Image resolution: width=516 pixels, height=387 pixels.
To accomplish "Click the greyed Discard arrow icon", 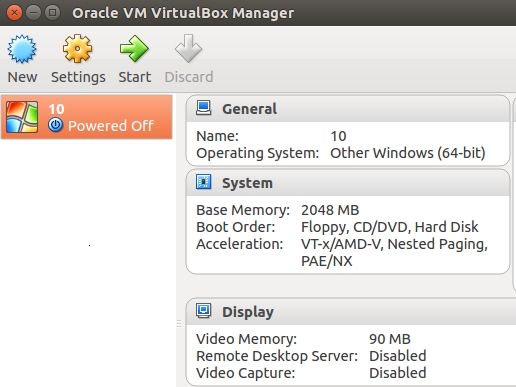I will point(188,49).
